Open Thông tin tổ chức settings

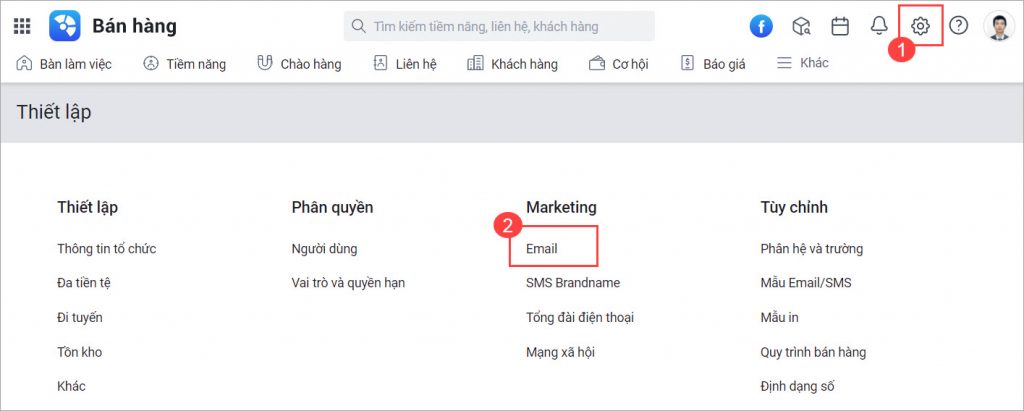click(x=106, y=249)
